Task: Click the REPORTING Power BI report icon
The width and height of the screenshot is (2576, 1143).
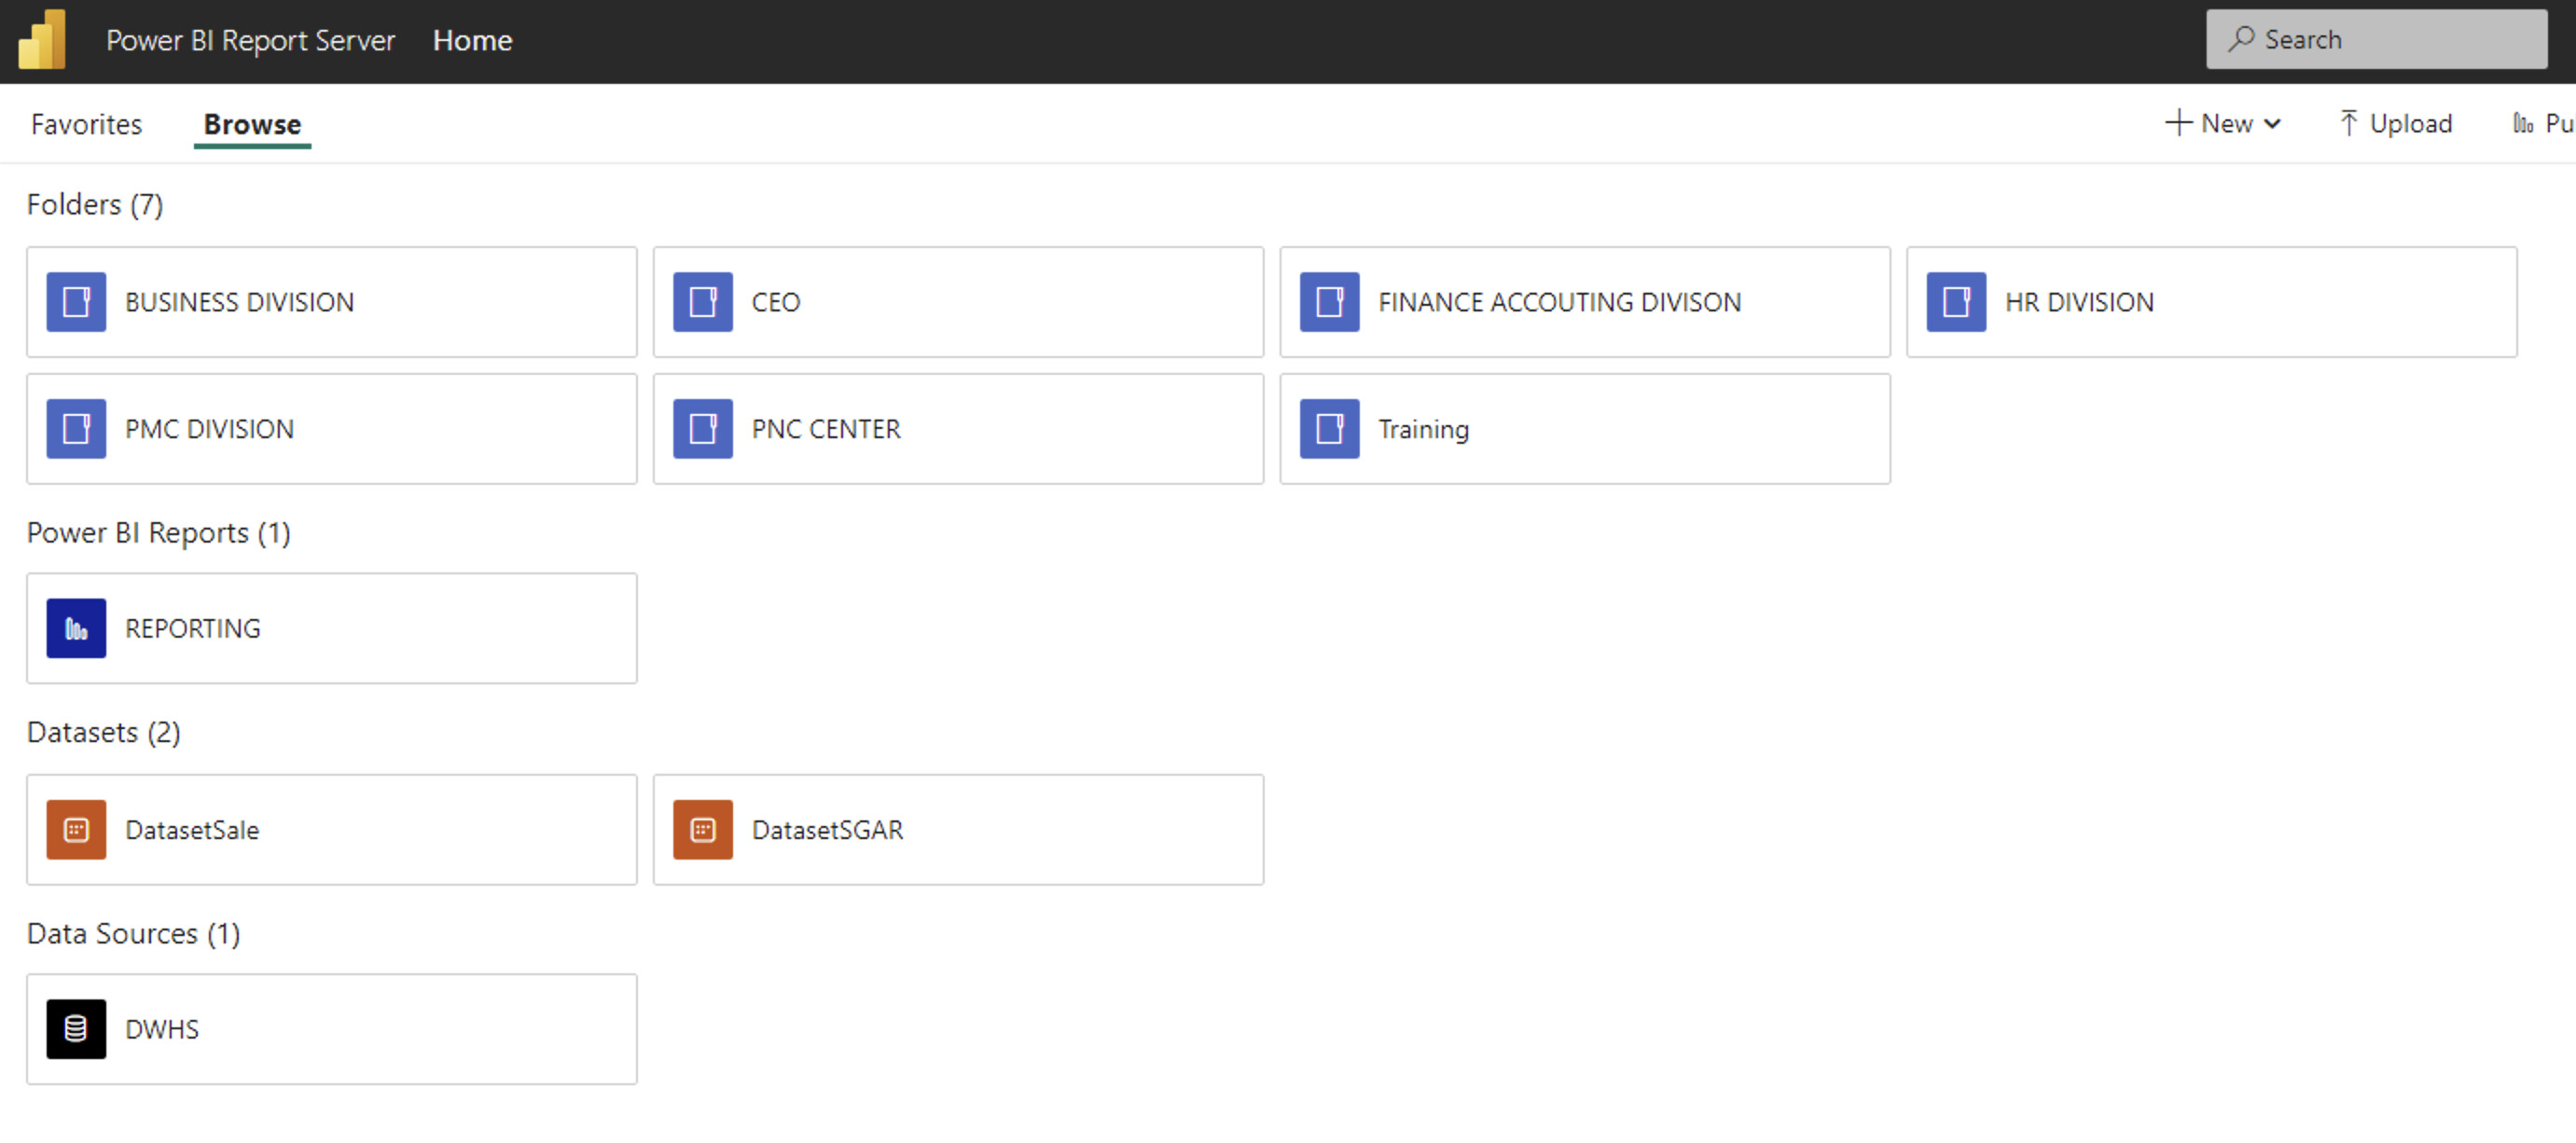Action: coord(76,628)
